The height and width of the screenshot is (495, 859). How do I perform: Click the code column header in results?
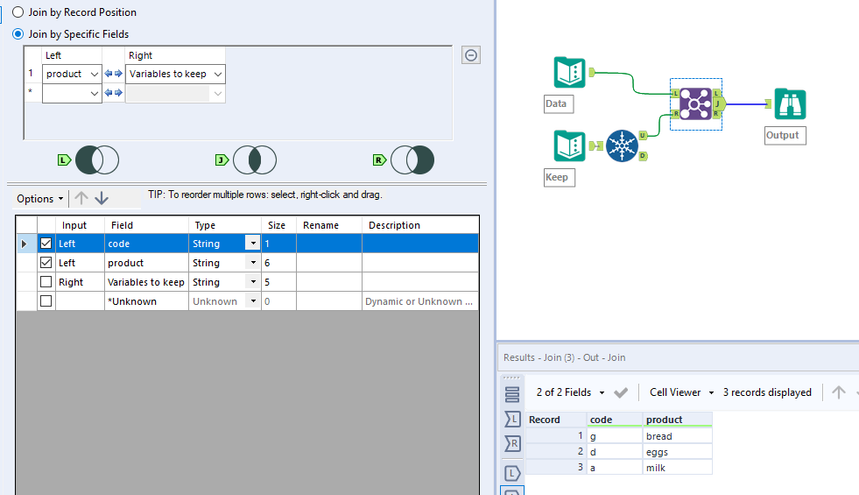point(614,419)
